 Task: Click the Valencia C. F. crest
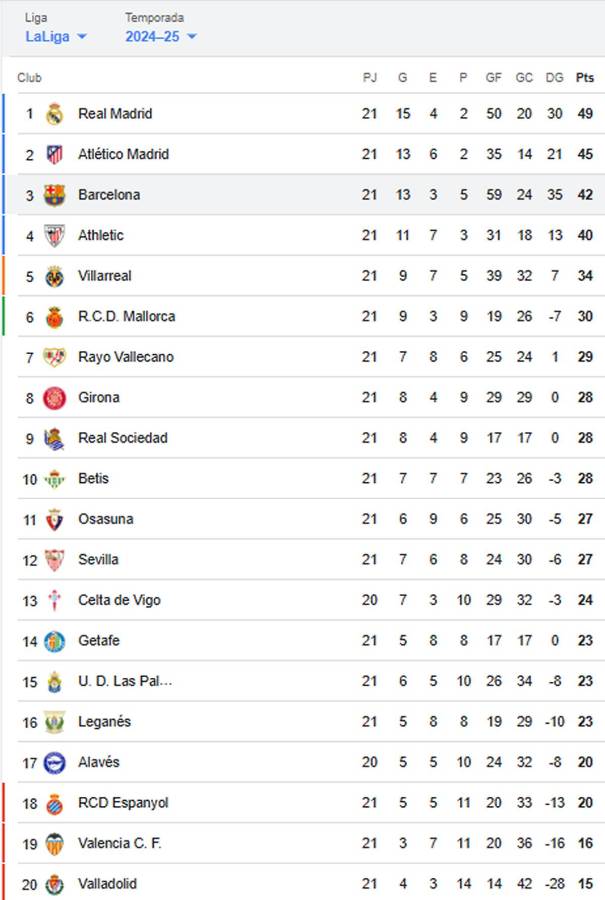[55, 843]
